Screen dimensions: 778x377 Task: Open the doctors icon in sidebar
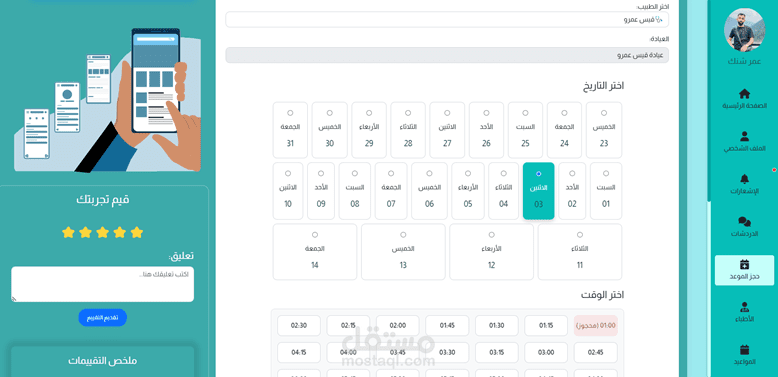[744, 307]
